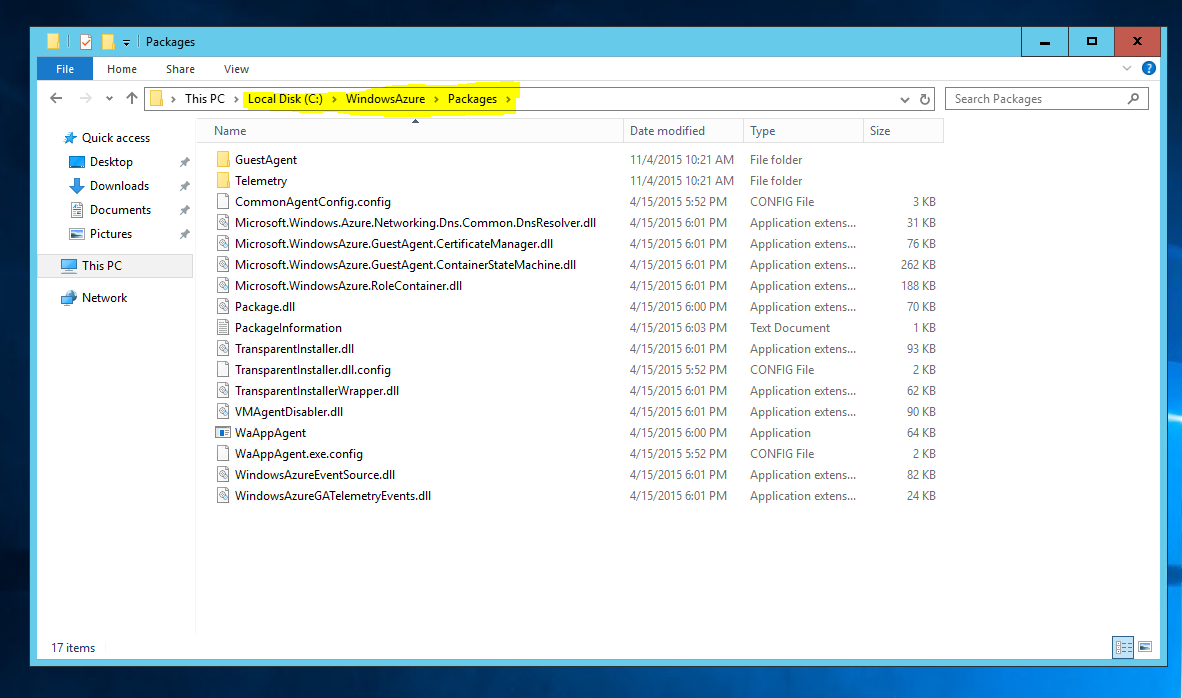1182x698 pixels.
Task: Open Customize Quick Access Toolbar dropdown
Action: pyautogui.click(x=127, y=43)
